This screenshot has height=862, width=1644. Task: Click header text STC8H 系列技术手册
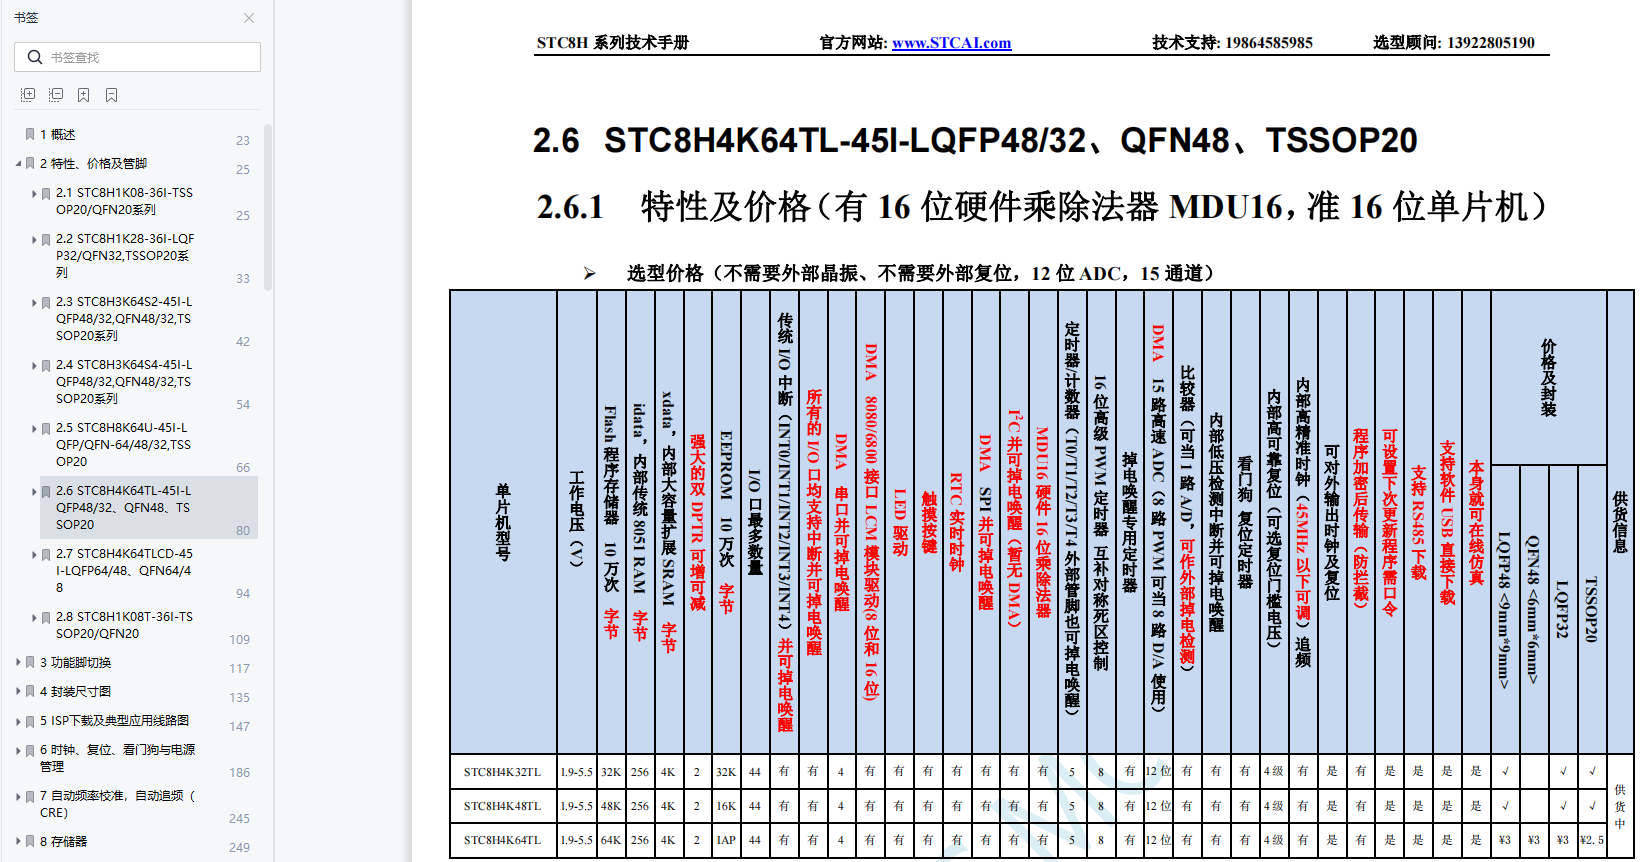[613, 42]
